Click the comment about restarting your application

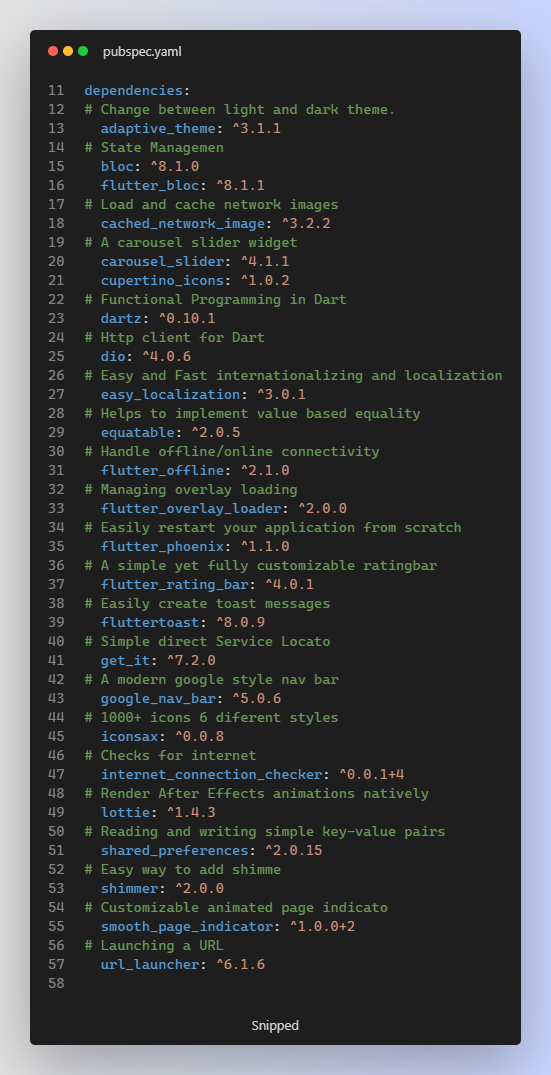pyautogui.click(x=273, y=528)
